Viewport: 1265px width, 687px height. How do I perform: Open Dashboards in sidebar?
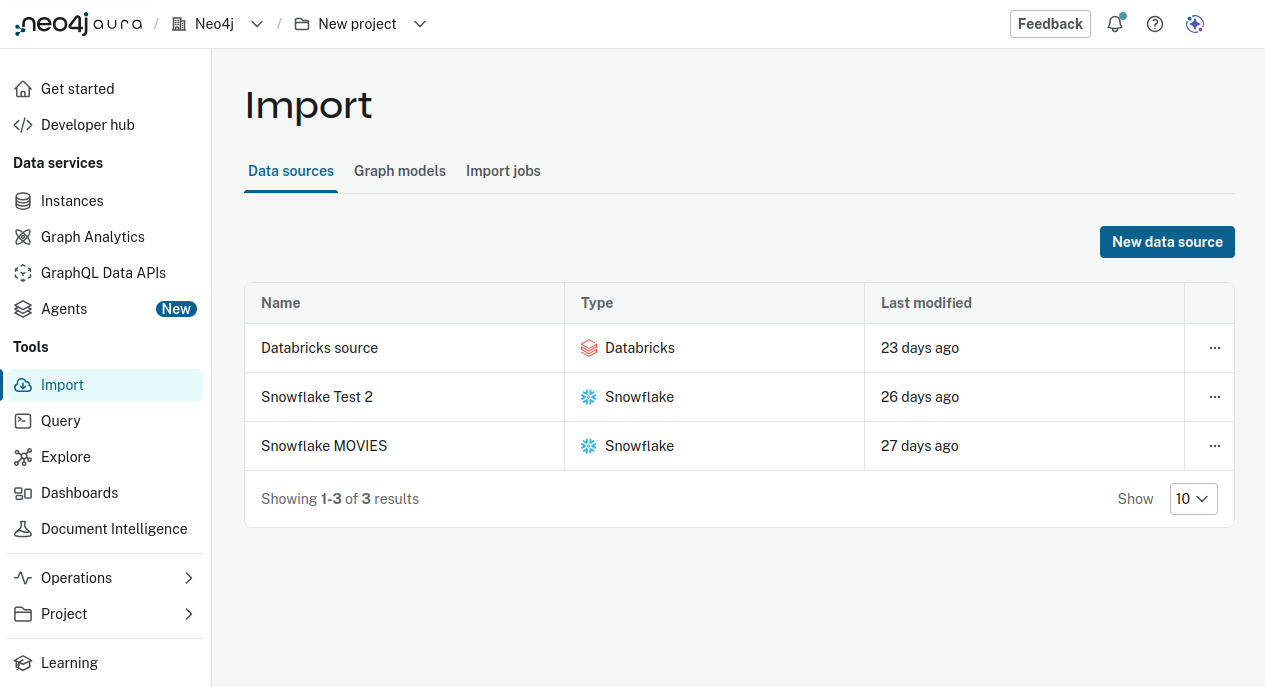[105, 493]
